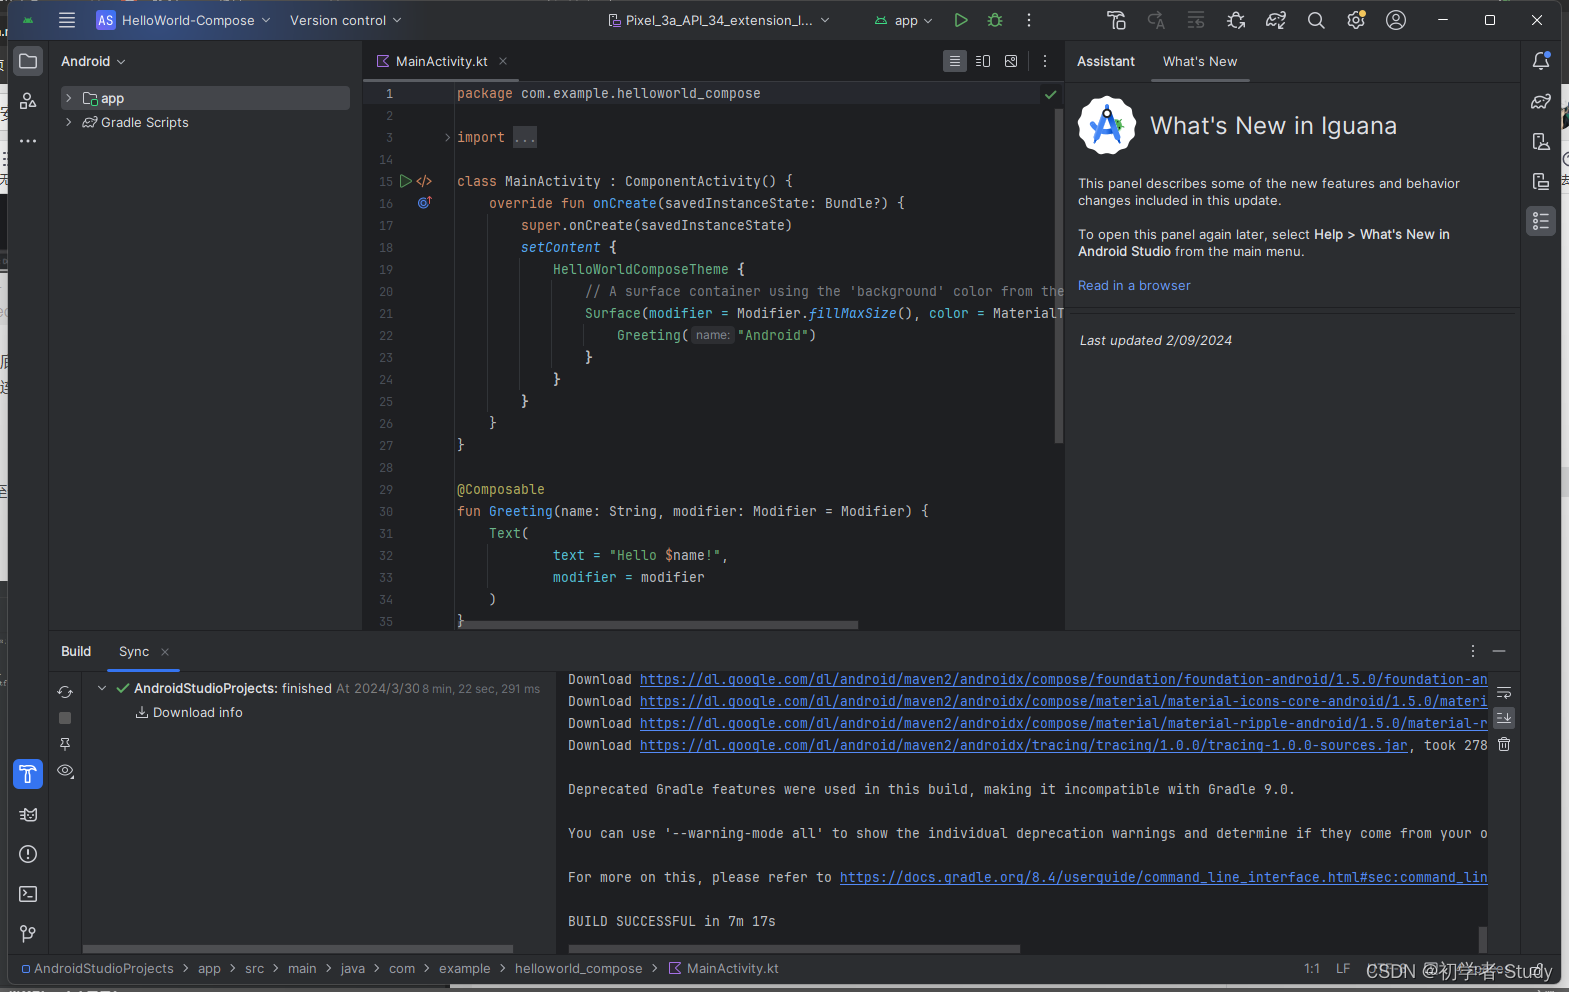This screenshot has height=992, width=1569.
Task: Expand the app module tree node
Action: 68,98
